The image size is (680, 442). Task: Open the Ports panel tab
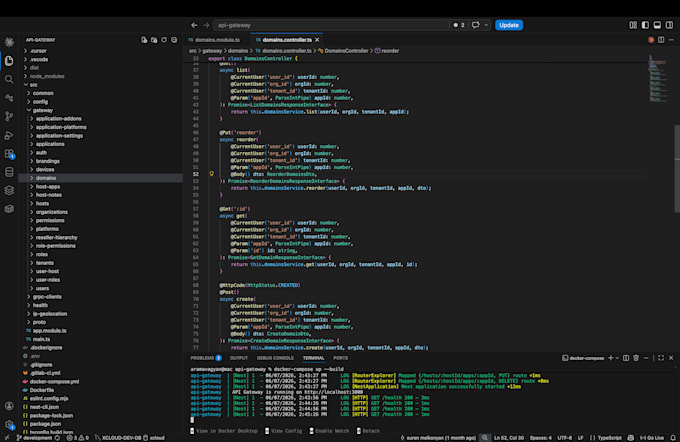(x=340, y=358)
